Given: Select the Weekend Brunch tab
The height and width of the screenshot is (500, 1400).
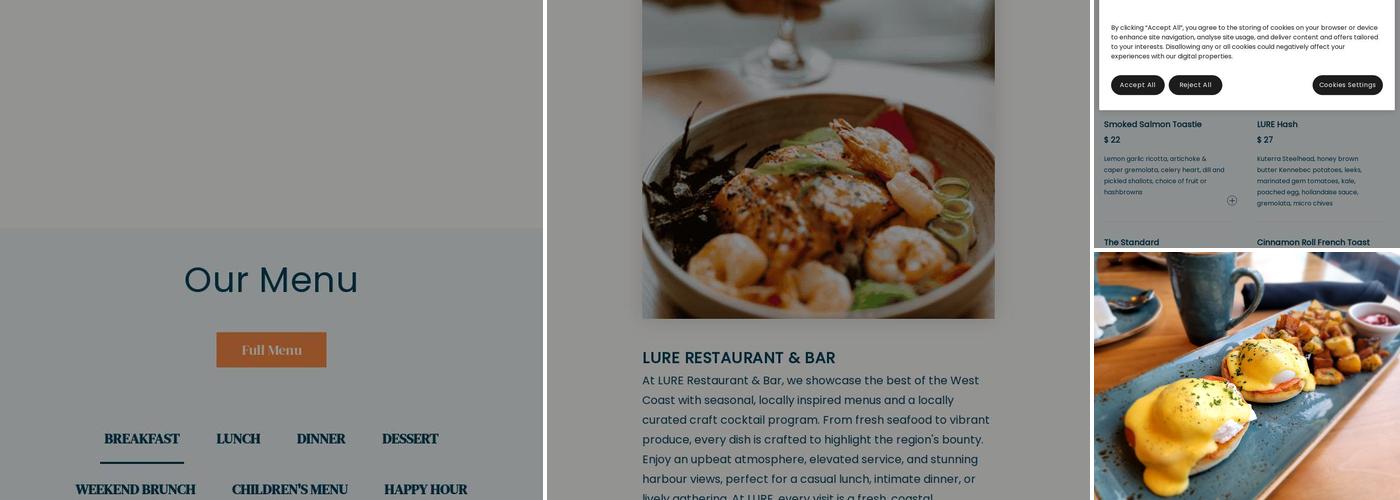Looking at the screenshot, I should click(135, 489).
